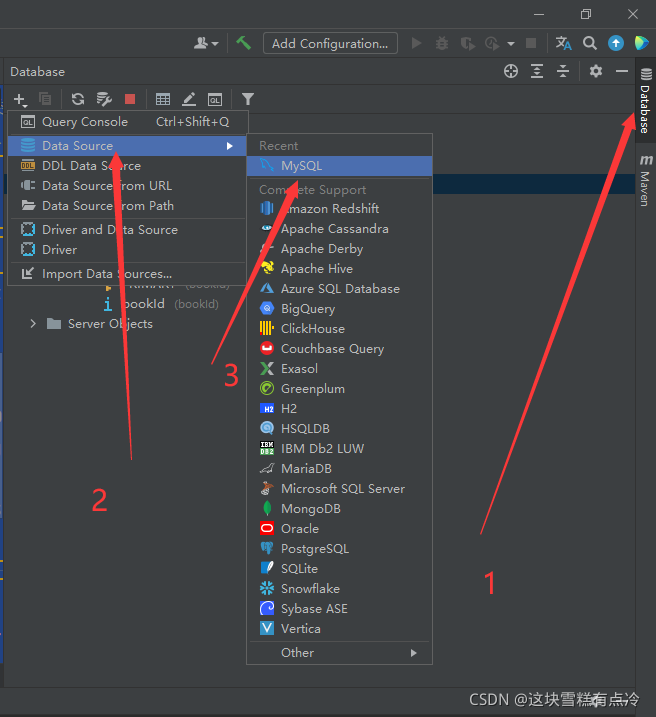The width and height of the screenshot is (656, 717).
Task: Open the query console icon in toolbar
Action: coord(215,99)
